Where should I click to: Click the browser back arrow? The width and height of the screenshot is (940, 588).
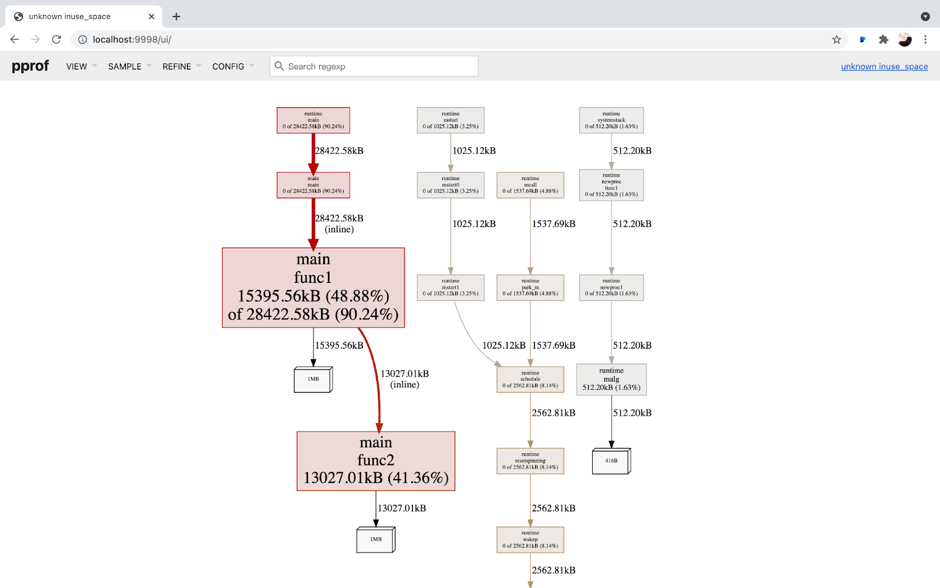[14, 39]
